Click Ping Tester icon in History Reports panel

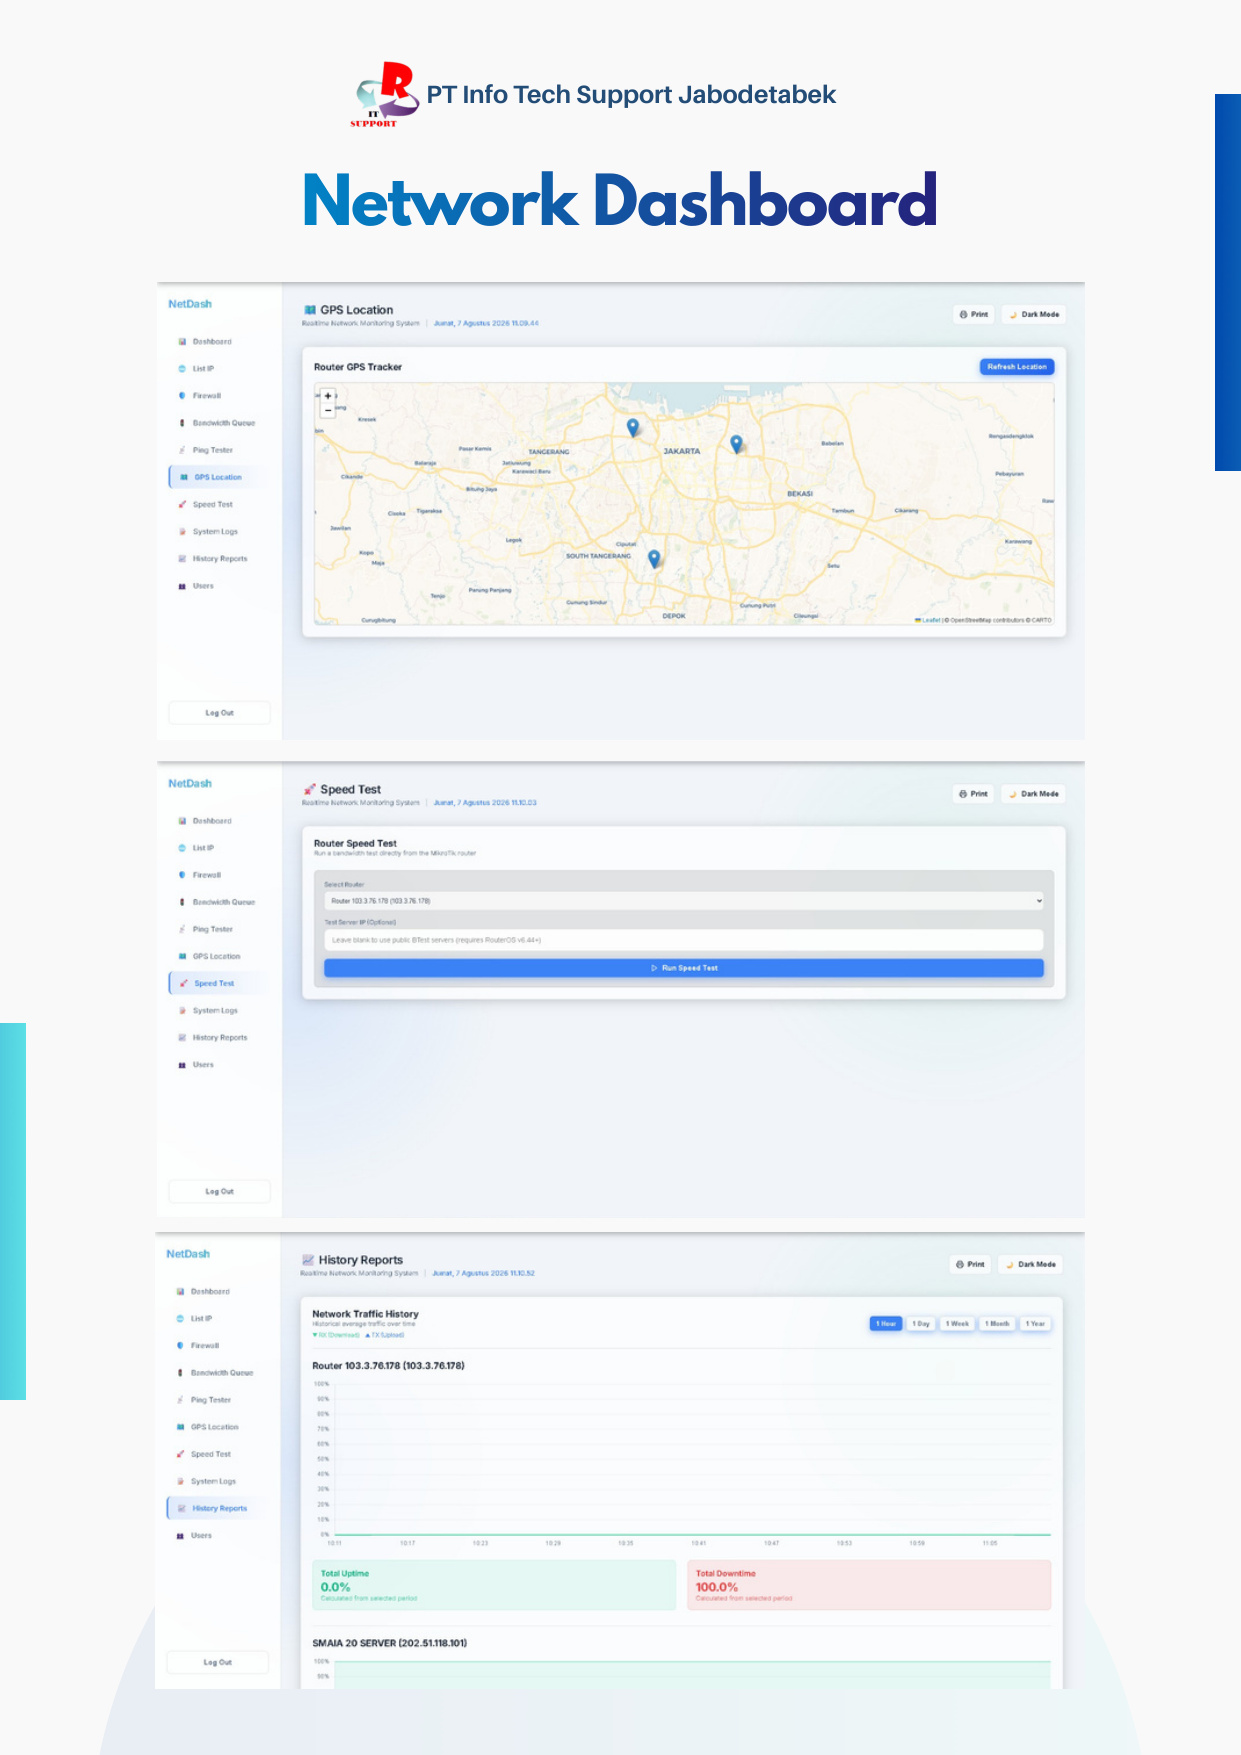pos(180,1400)
